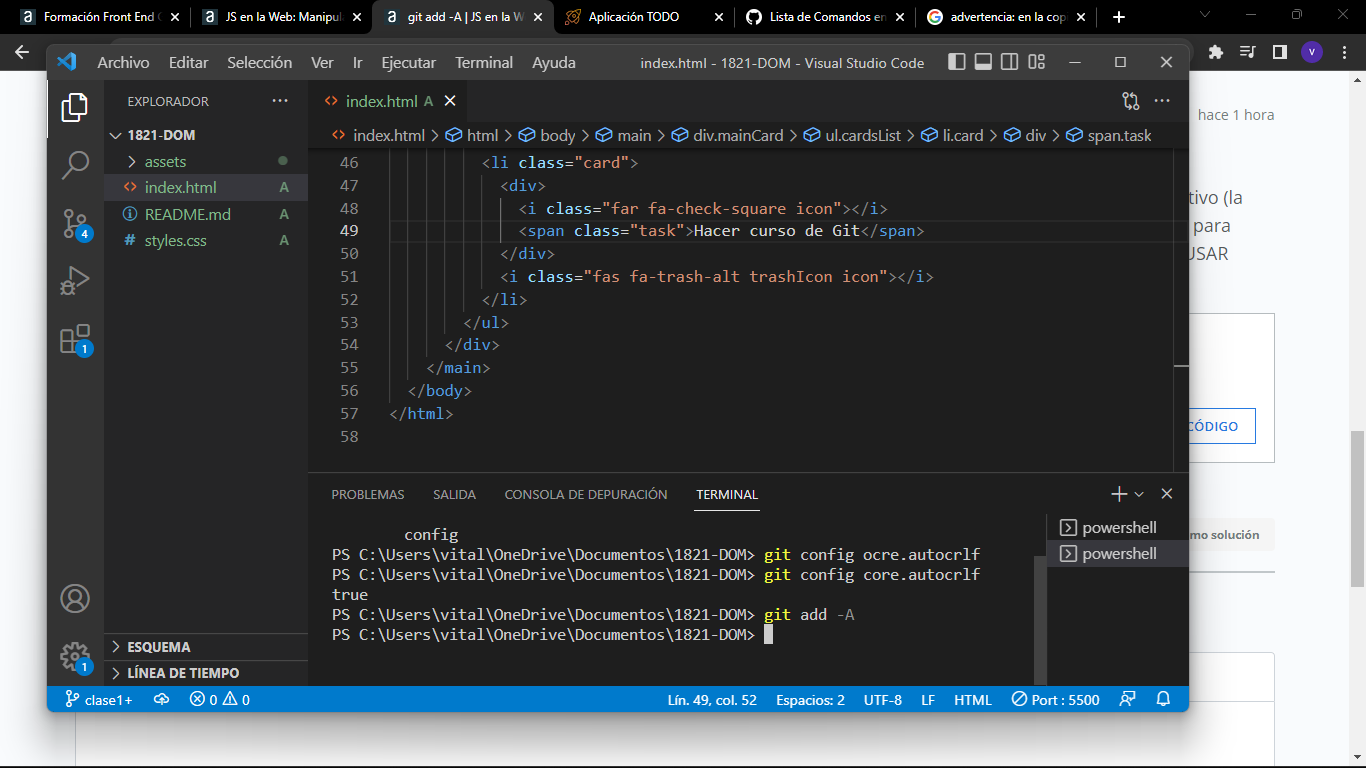Switch to Aplicación TODO browser tab
Viewport: 1366px width, 768px height.
pyautogui.click(x=645, y=17)
